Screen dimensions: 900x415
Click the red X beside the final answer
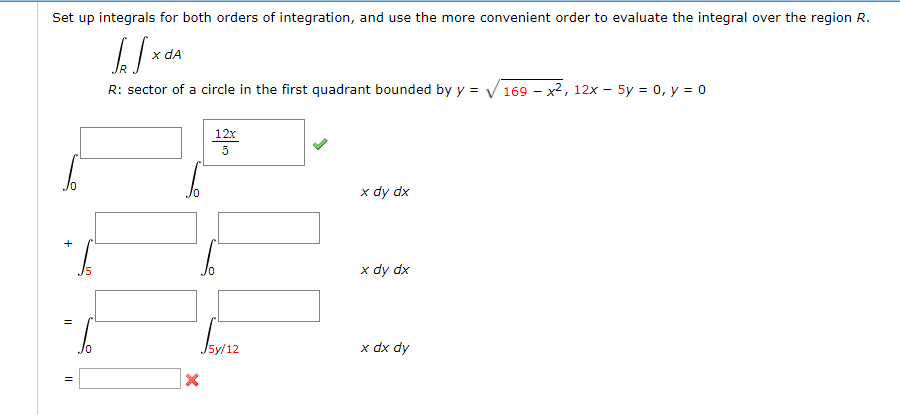pos(191,380)
